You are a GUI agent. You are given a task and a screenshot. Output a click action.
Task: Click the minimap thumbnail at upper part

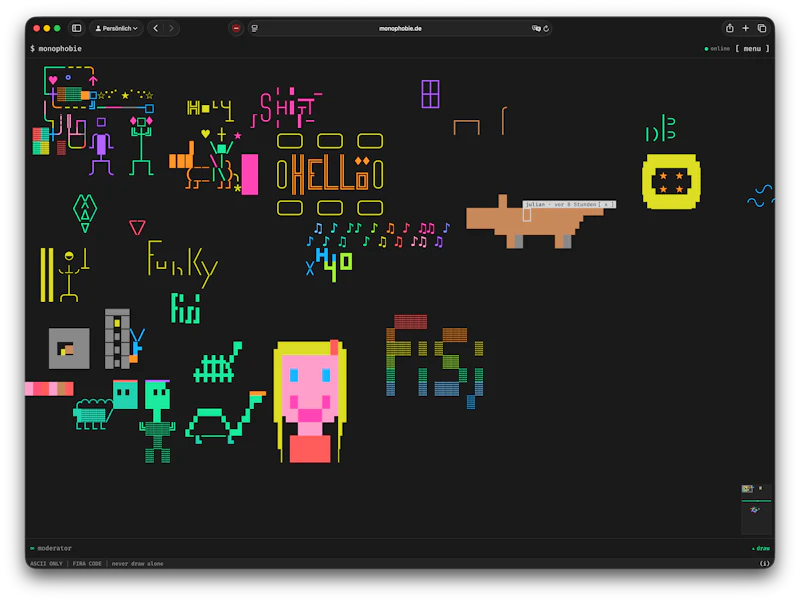(748, 489)
